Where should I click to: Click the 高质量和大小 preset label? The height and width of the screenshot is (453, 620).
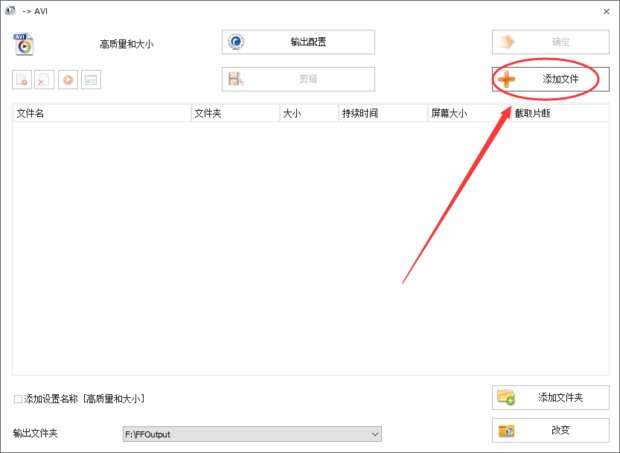pyautogui.click(x=126, y=44)
